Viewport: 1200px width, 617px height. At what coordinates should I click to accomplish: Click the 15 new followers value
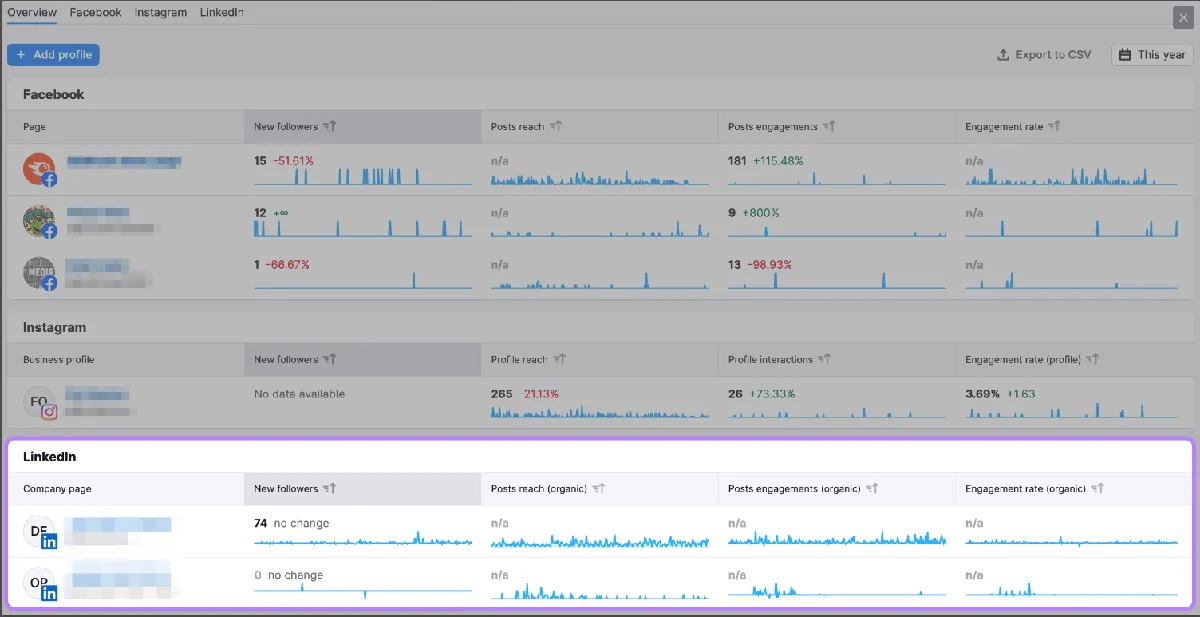261,160
